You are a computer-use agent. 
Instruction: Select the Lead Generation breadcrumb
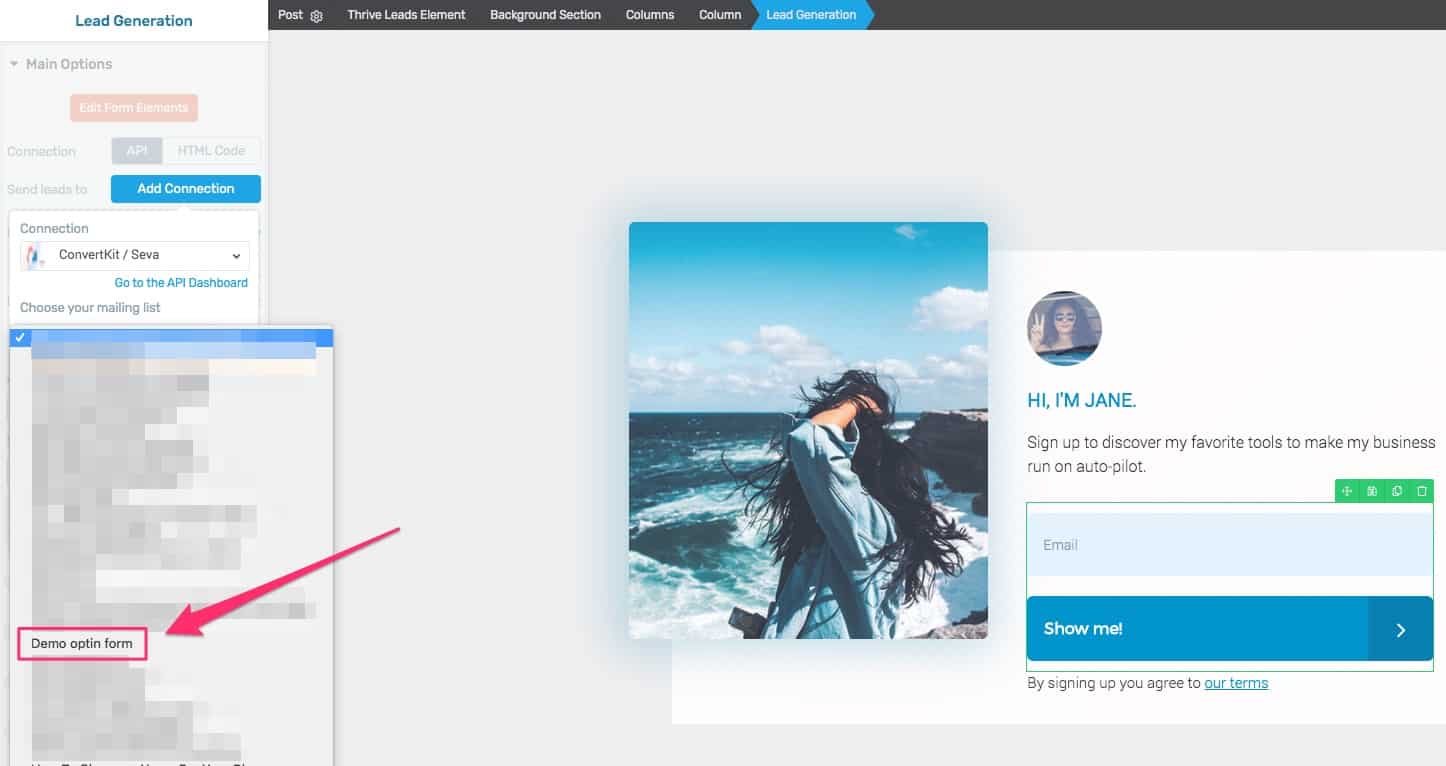tap(811, 15)
